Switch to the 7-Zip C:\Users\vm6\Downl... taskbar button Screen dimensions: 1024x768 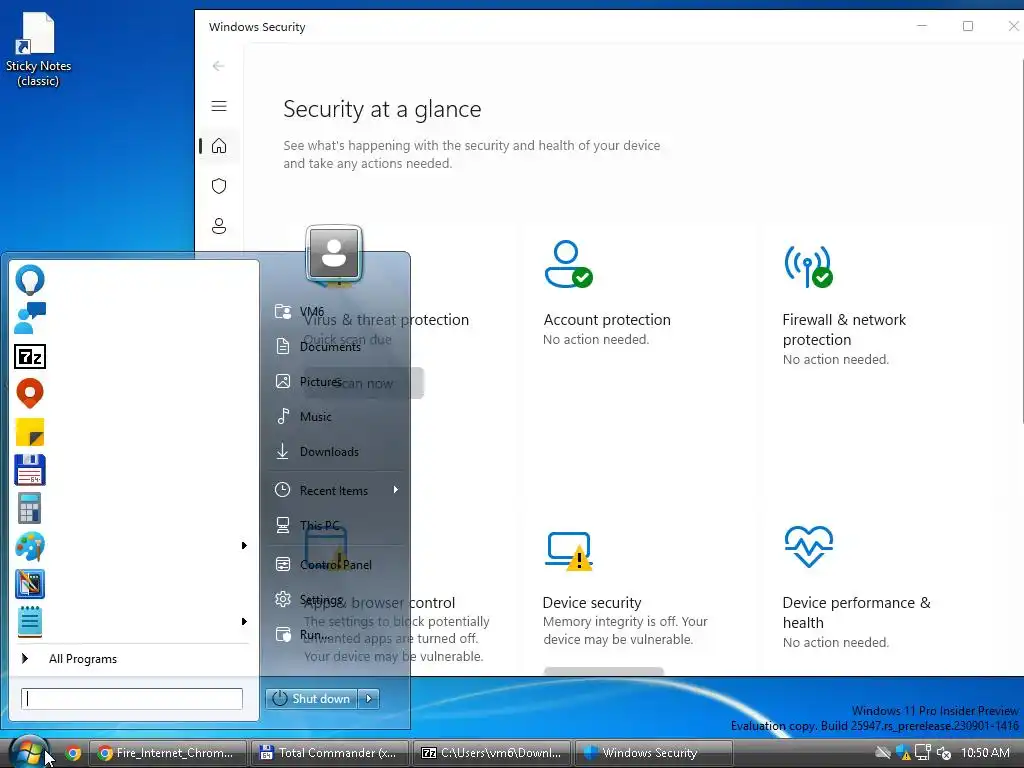[492, 753]
